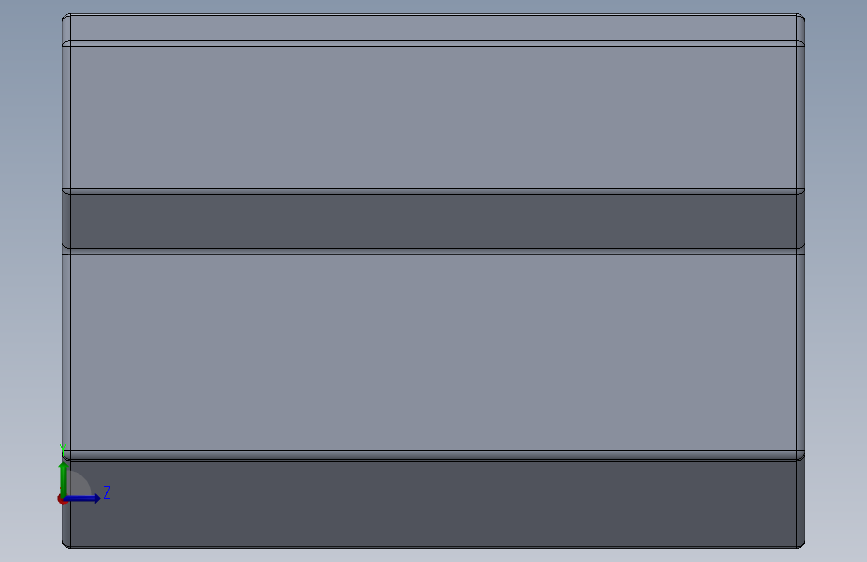The height and width of the screenshot is (562, 867).
Task: Select fillet edge above dark middle band
Action: coord(434,191)
